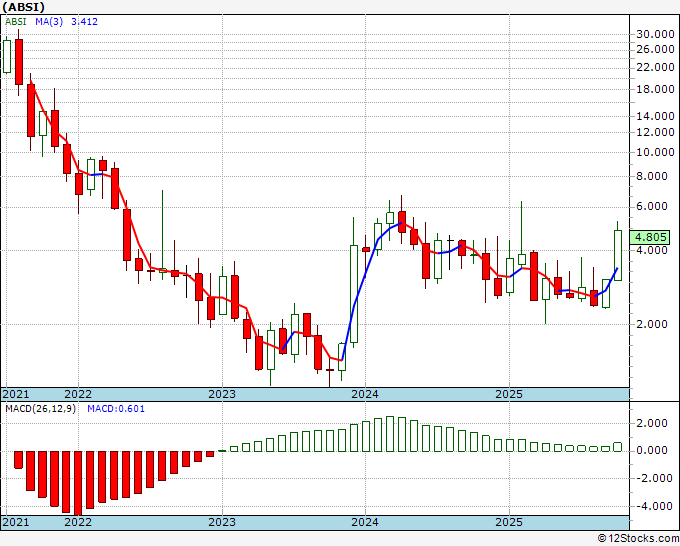
Task: Click the (ABSI) ticker title
Action: pyautogui.click(x=24, y=7)
